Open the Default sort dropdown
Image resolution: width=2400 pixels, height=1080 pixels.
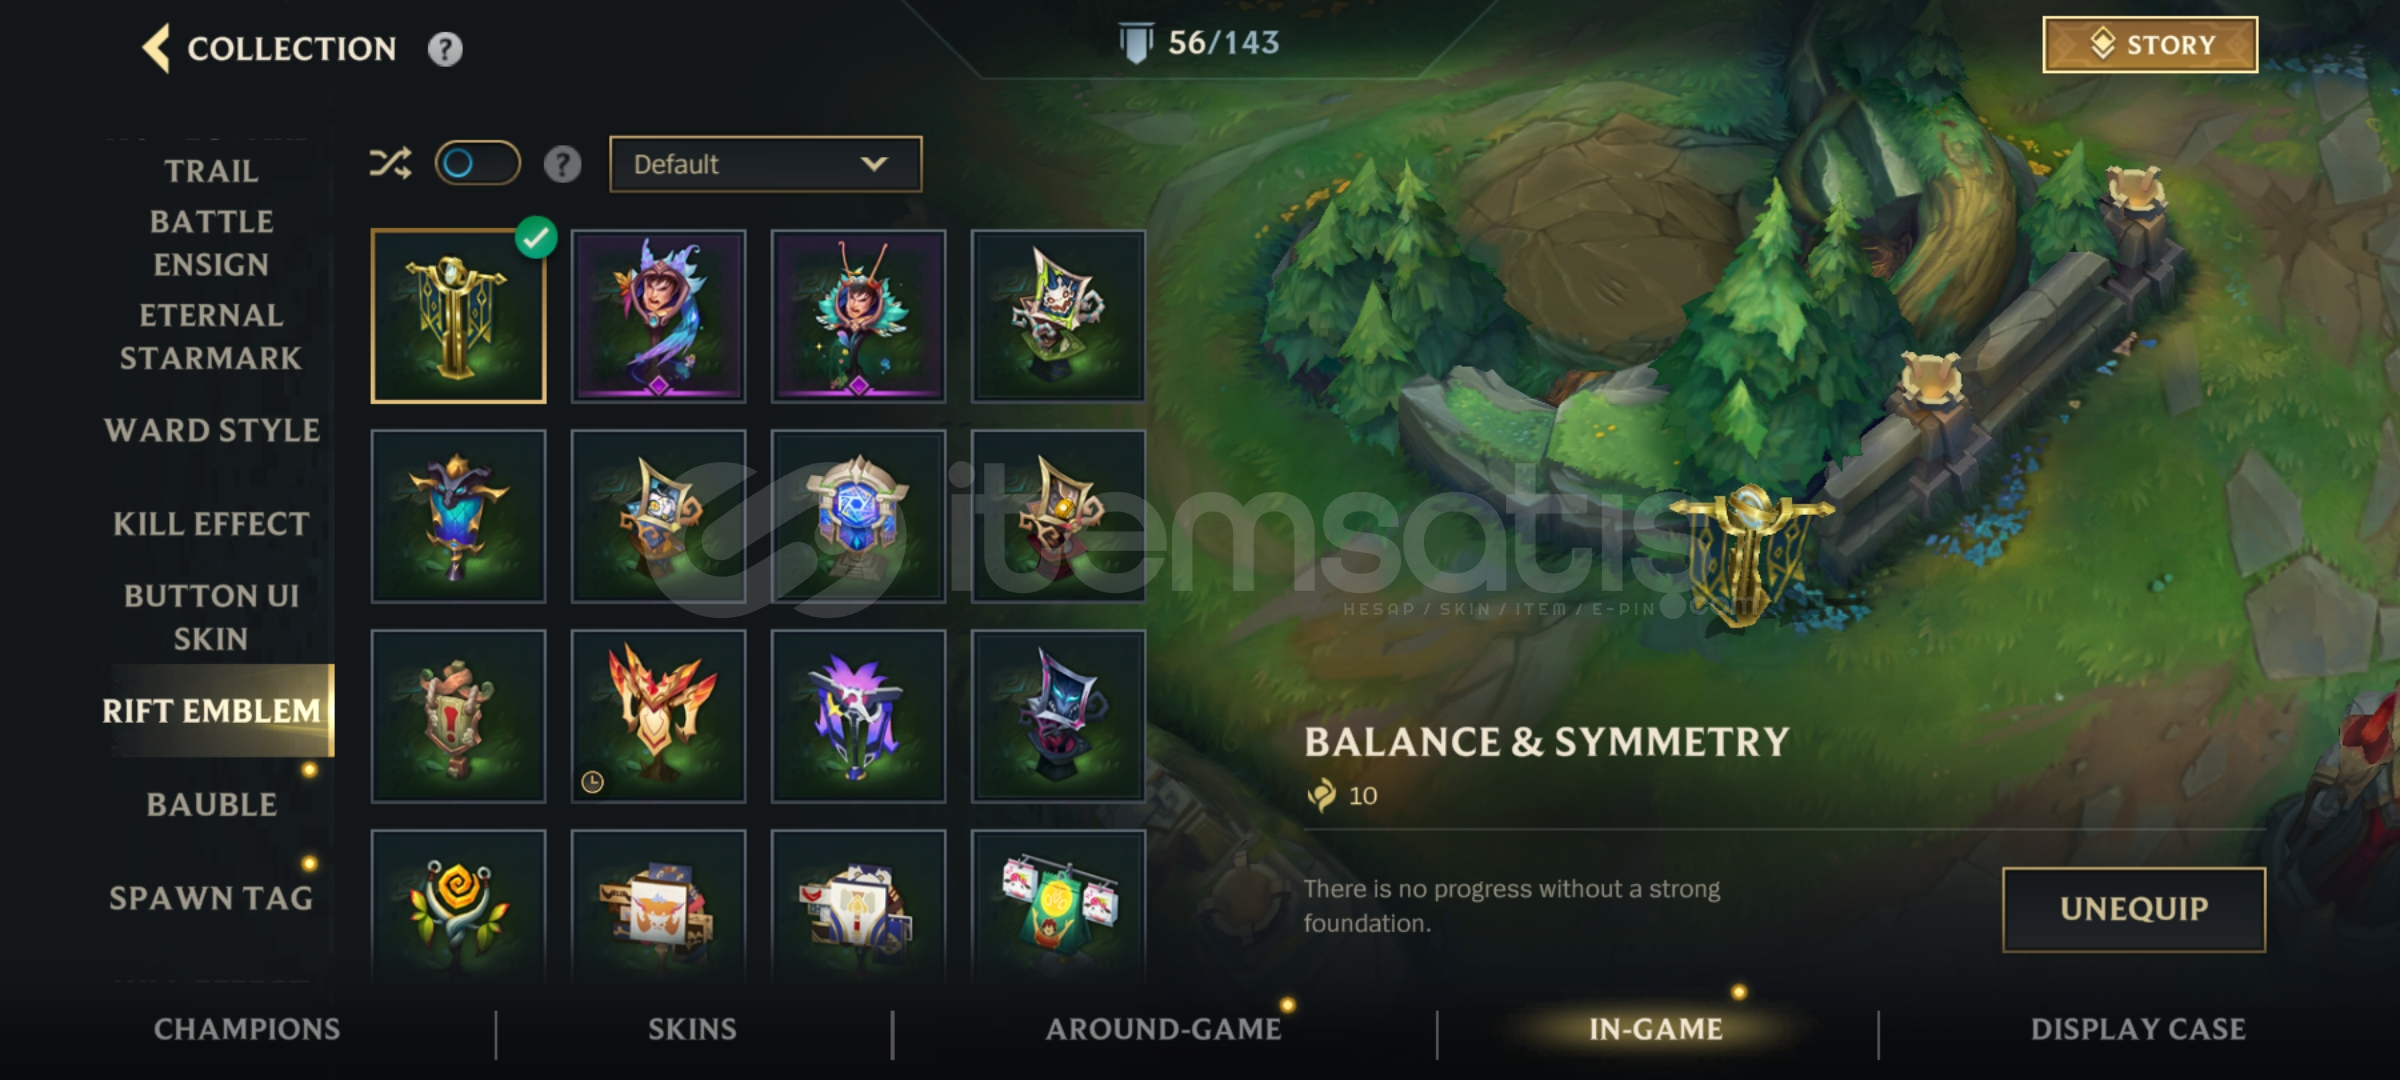coord(765,164)
